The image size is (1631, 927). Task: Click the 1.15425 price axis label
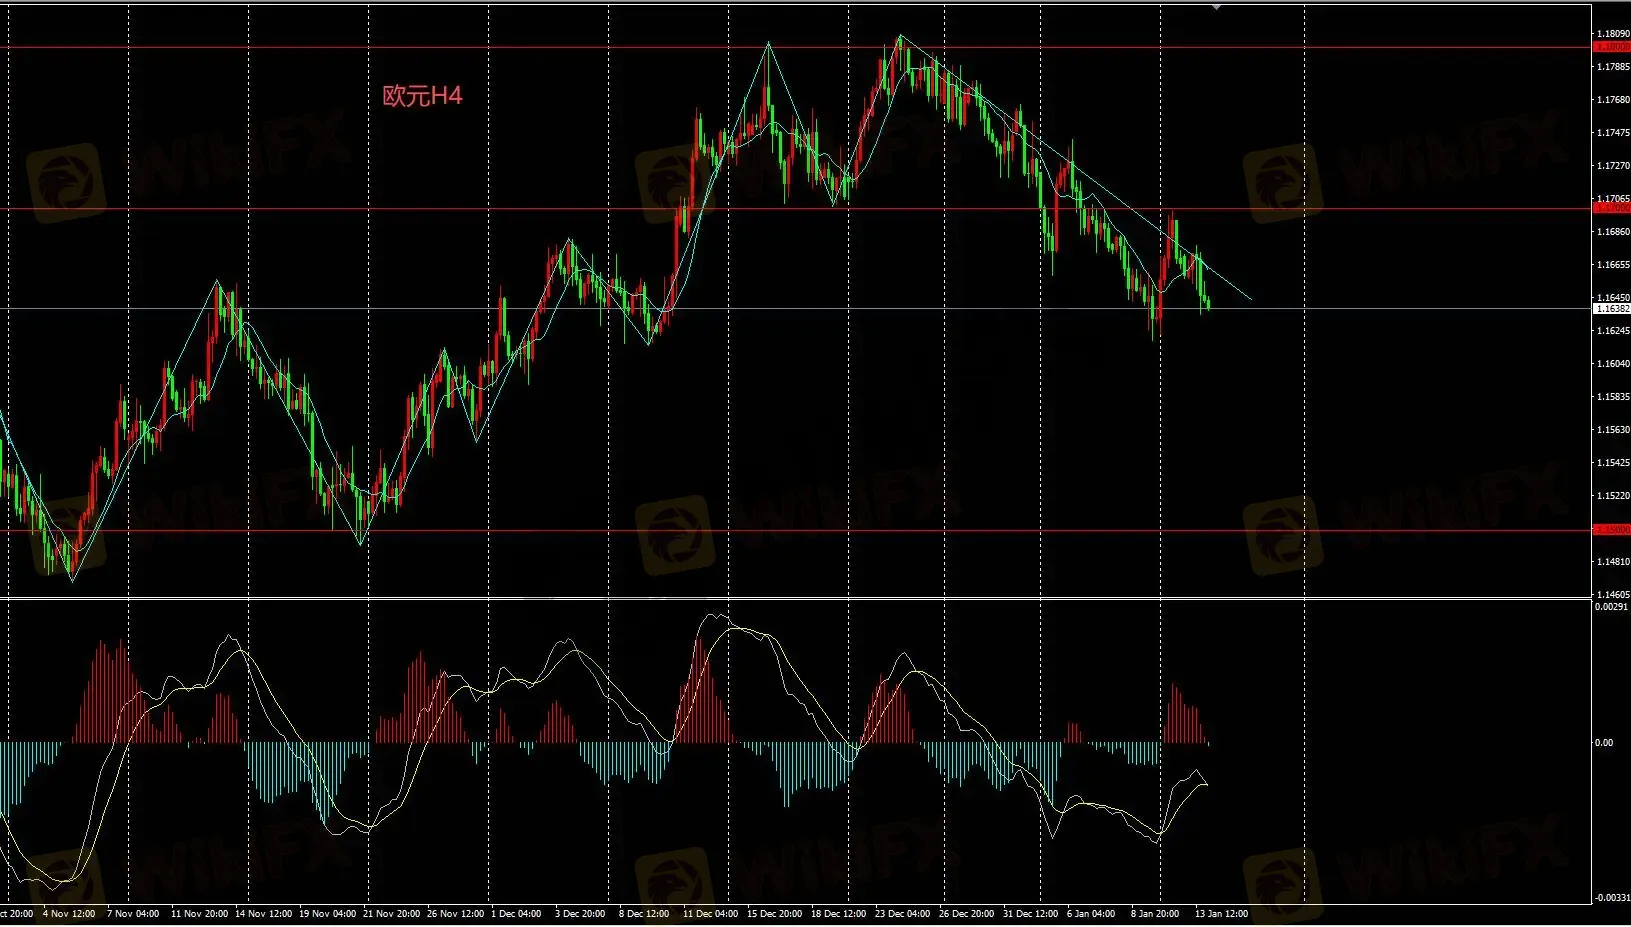pos(1613,463)
